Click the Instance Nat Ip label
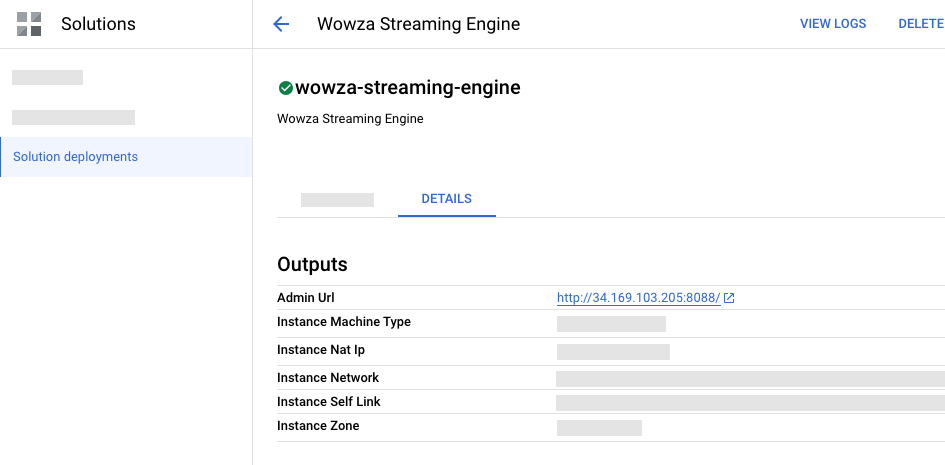 pyautogui.click(x=321, y=349)
